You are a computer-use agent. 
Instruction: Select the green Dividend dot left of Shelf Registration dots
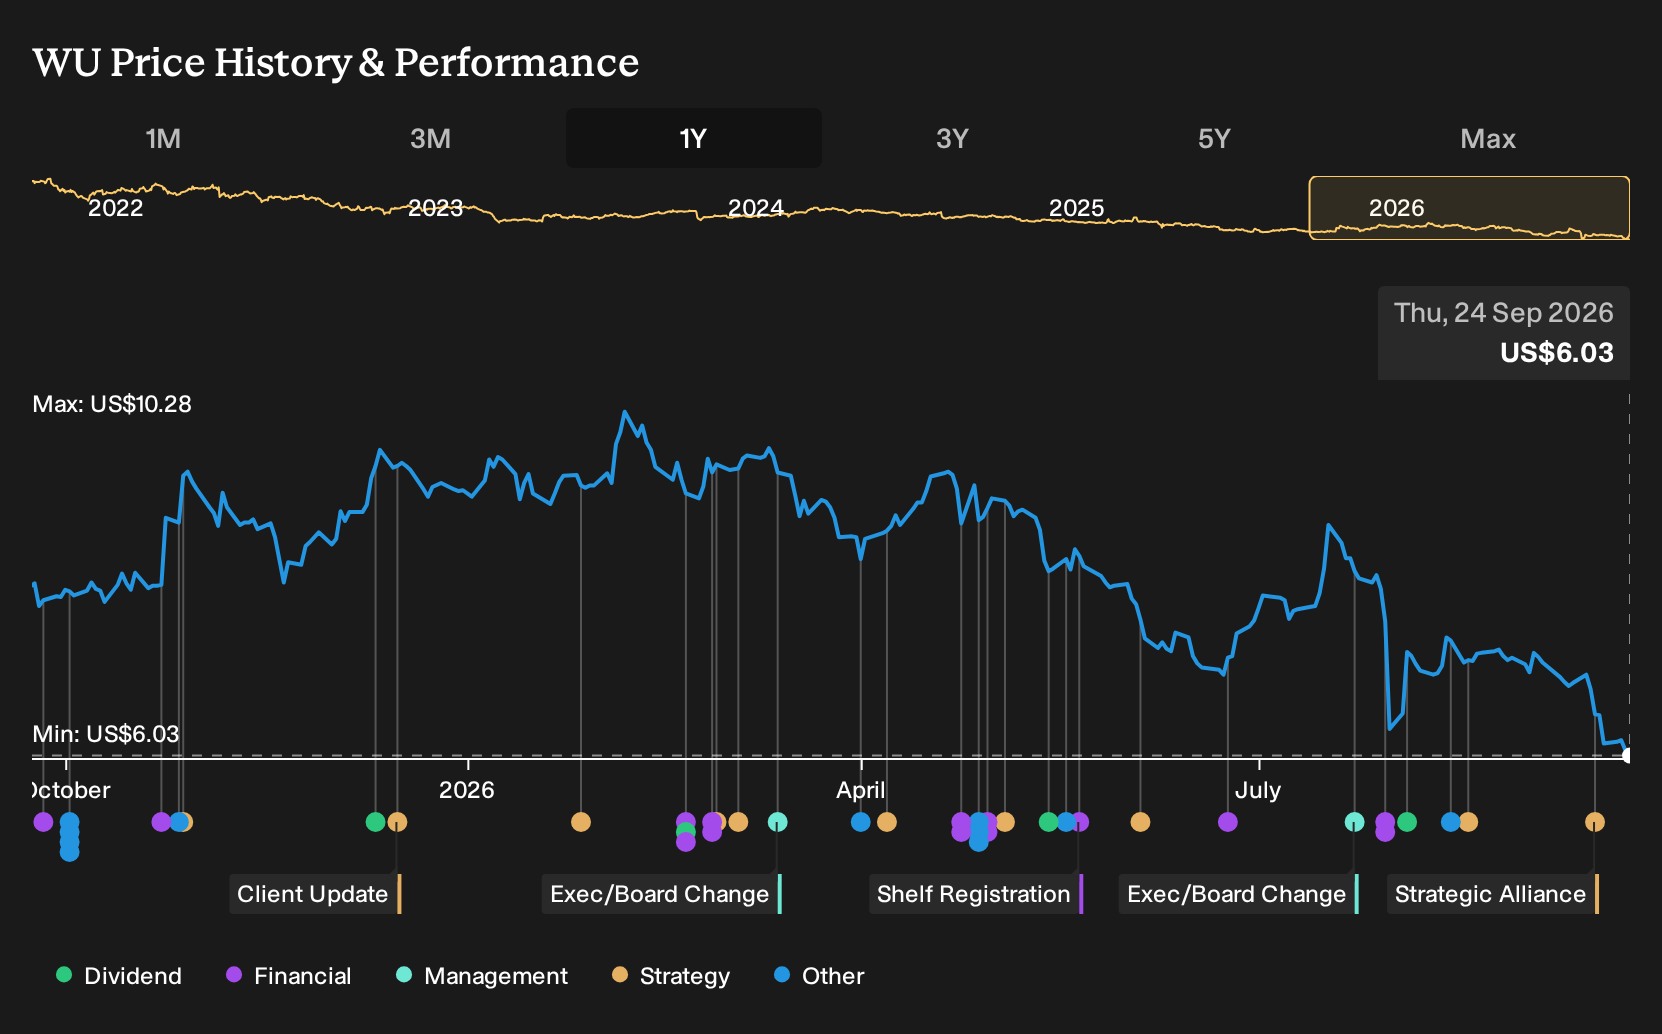1048,822
